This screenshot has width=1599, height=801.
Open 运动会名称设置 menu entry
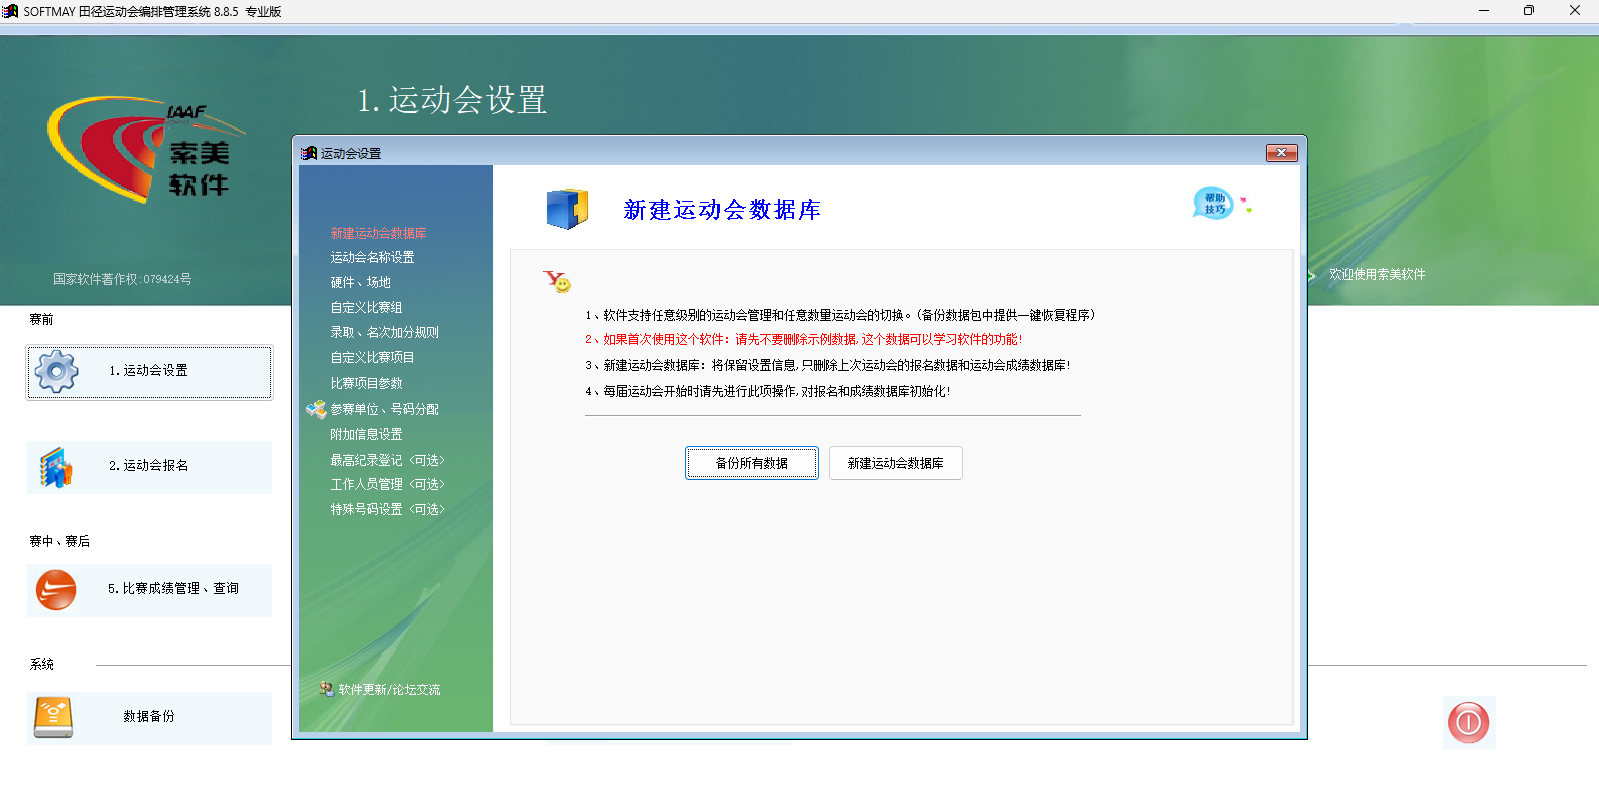tap(372, 257)
